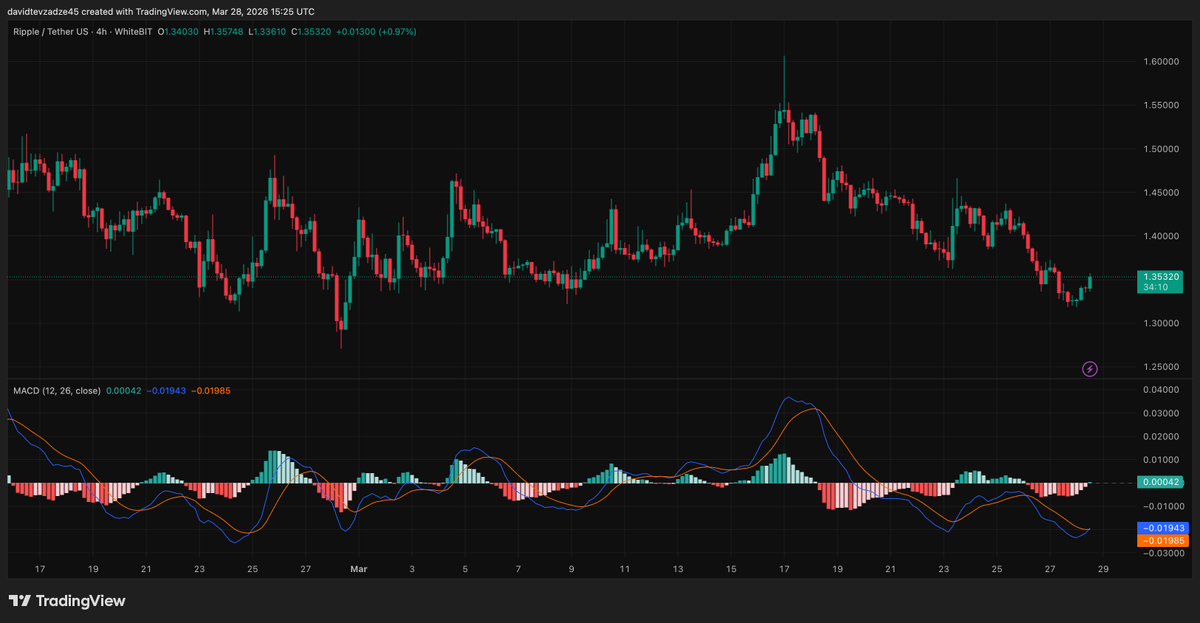Click the blue MACD value −0.01943 in the legend
Viewport: 1200px width, 623px height.
coord(167,390)
